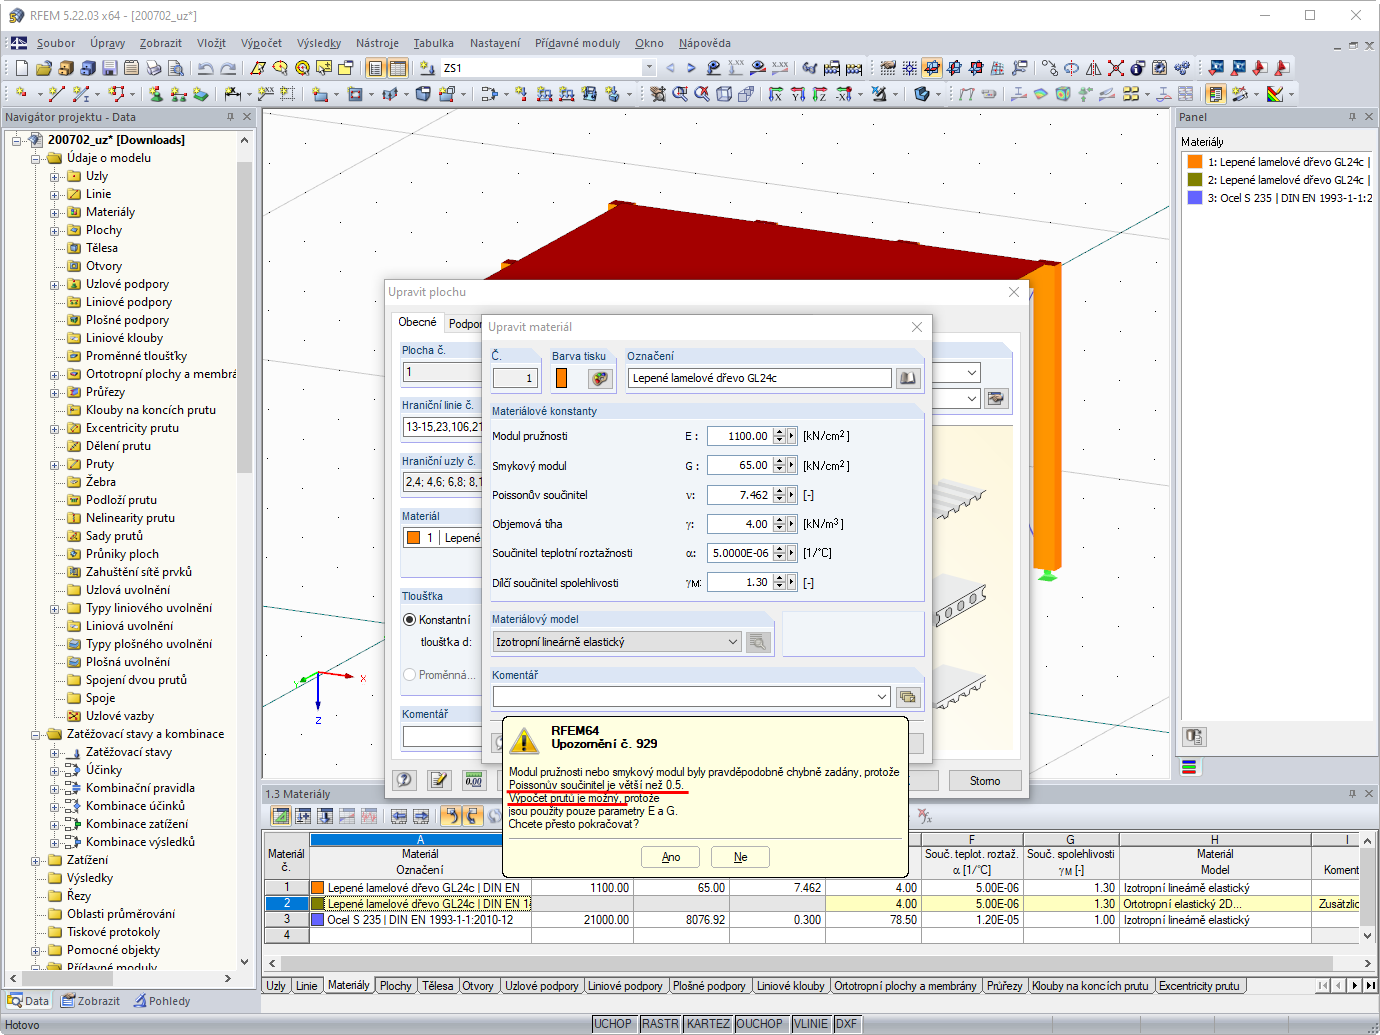Expand Průřezy tree node

[x=55, y=393]
